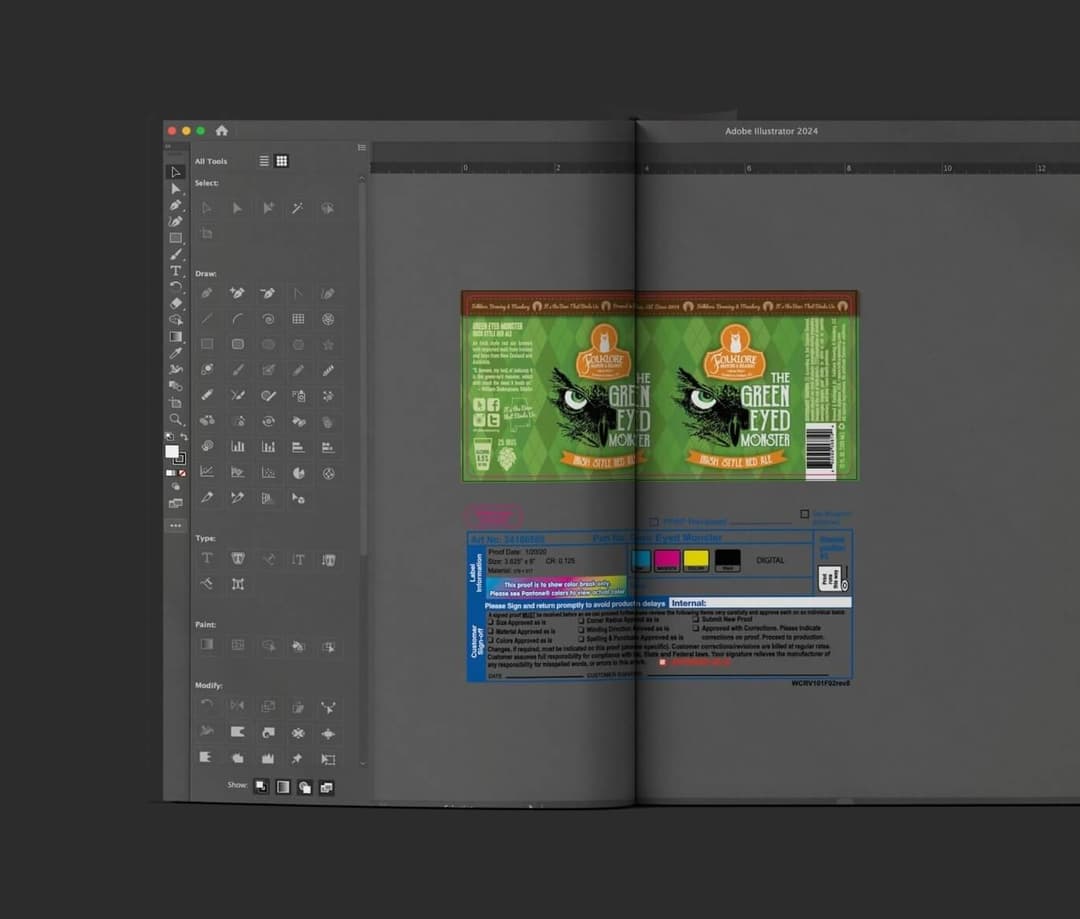Image resolution: width=1080 pixels, height=919 pixels.
Task: Select the Lasso tool in the Select section
Action: 328,208
